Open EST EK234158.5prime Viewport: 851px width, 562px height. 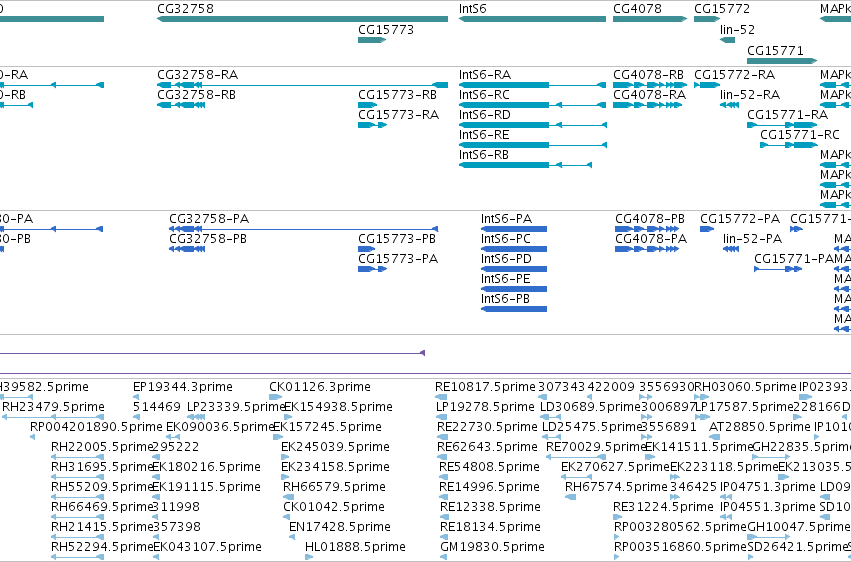tap(335, 468)
